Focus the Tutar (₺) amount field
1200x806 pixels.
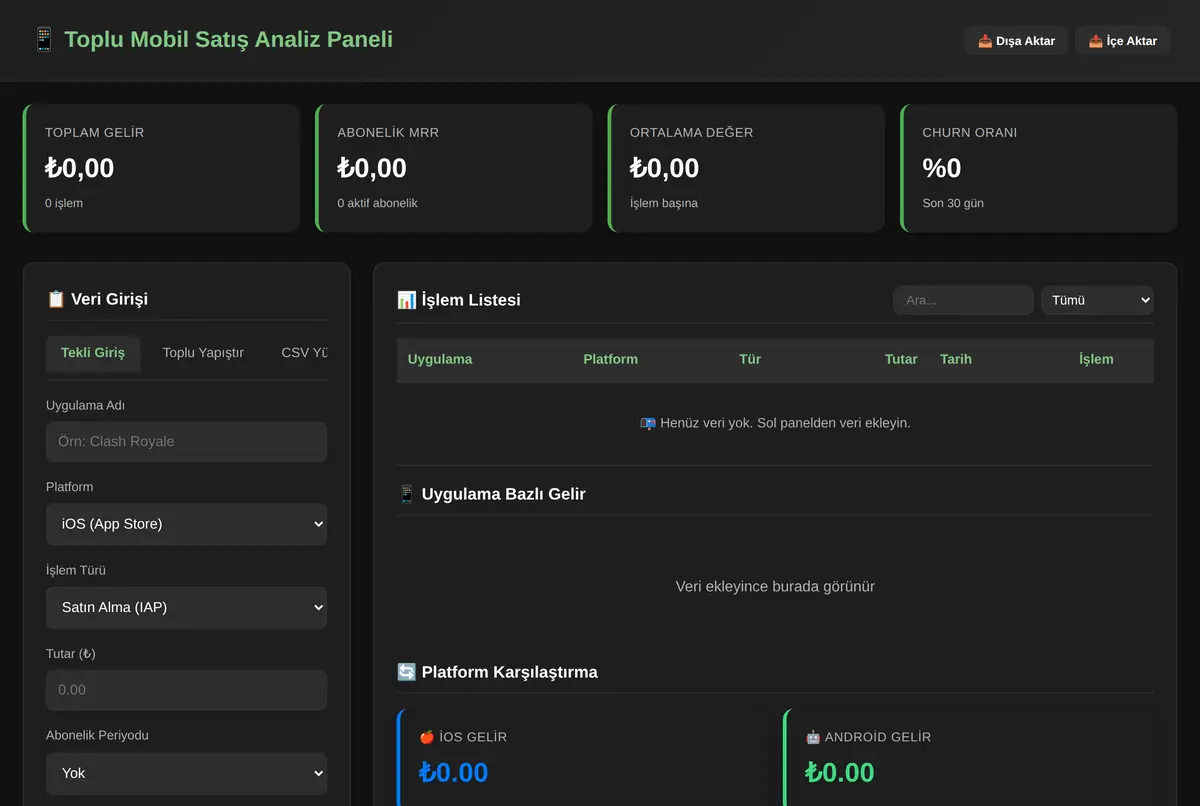click(x=186, y=690)
